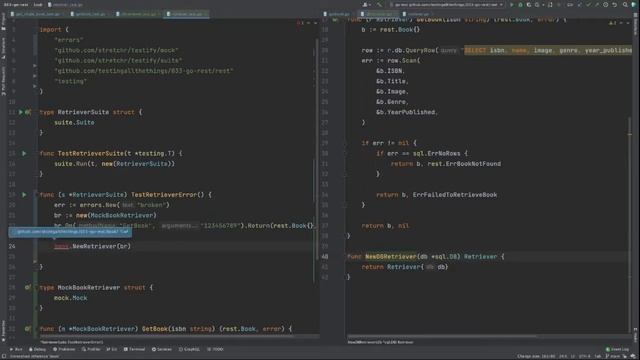Image resolution: width=640 pixels, height=360 pixels.
Task: Click the right editor breadcrumb at bottom
Action: pyautogui.click(x=380, y=342)
